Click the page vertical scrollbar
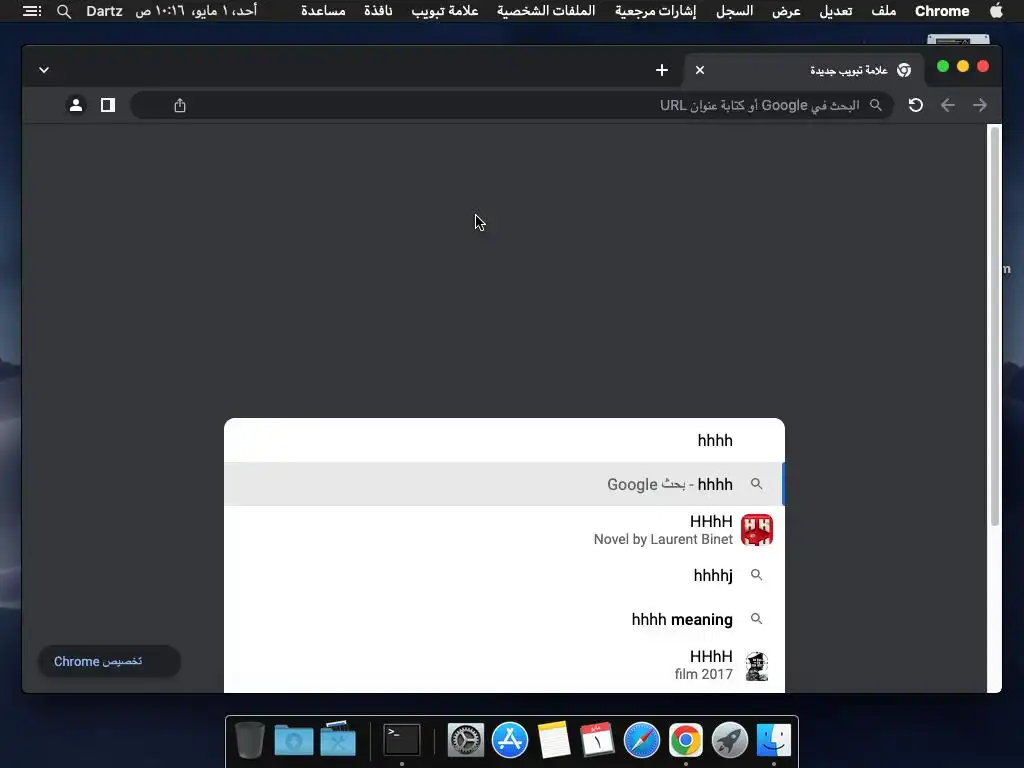 pyautogui.click(x=995, y=327)
